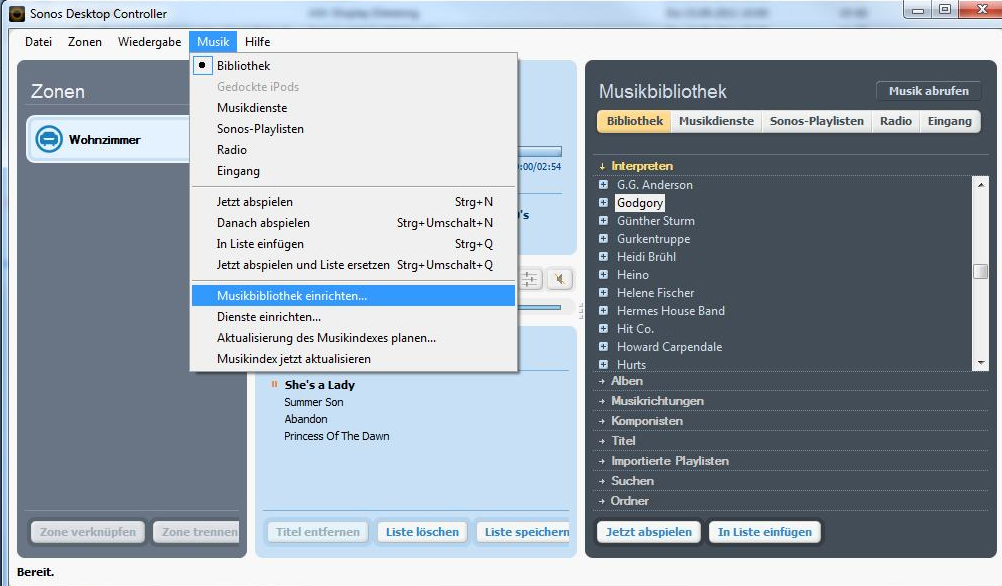Choose Sonos-Playlisten in Musik menu
The image size is (1002, 586).
[x=353, y=128]
